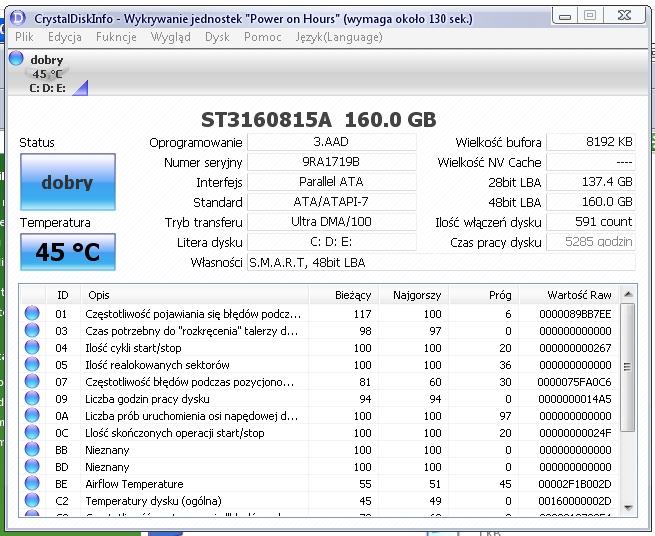Click status orb for attribute C2 row
Viewport: 655px width, 536px height.
tap(32, 500)
